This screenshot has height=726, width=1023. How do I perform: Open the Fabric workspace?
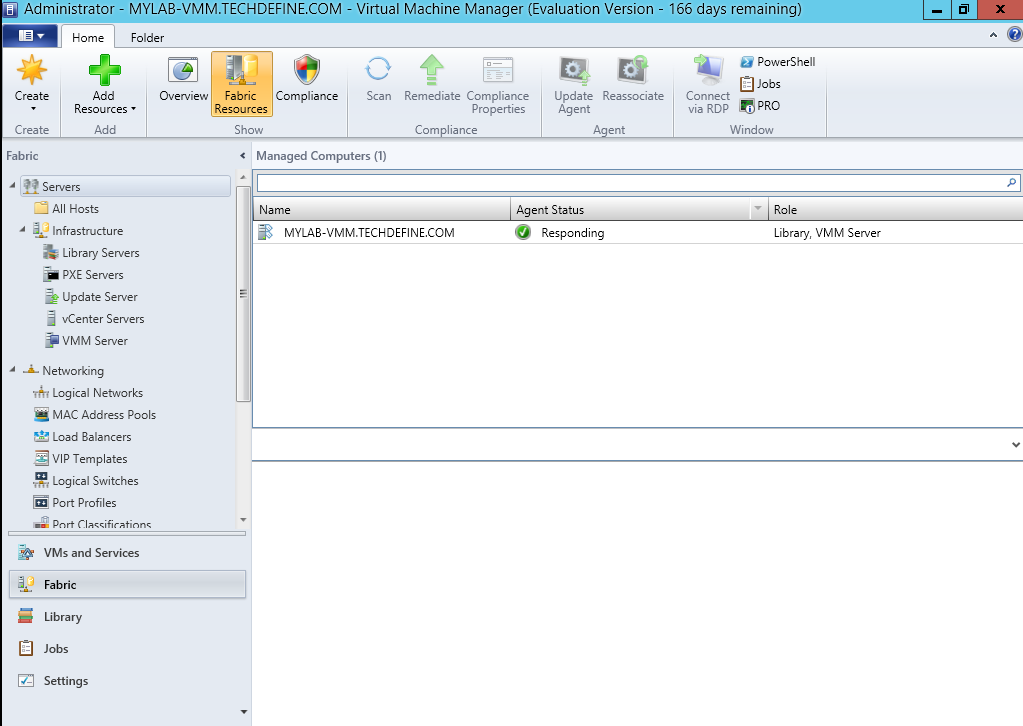[127, 584]
